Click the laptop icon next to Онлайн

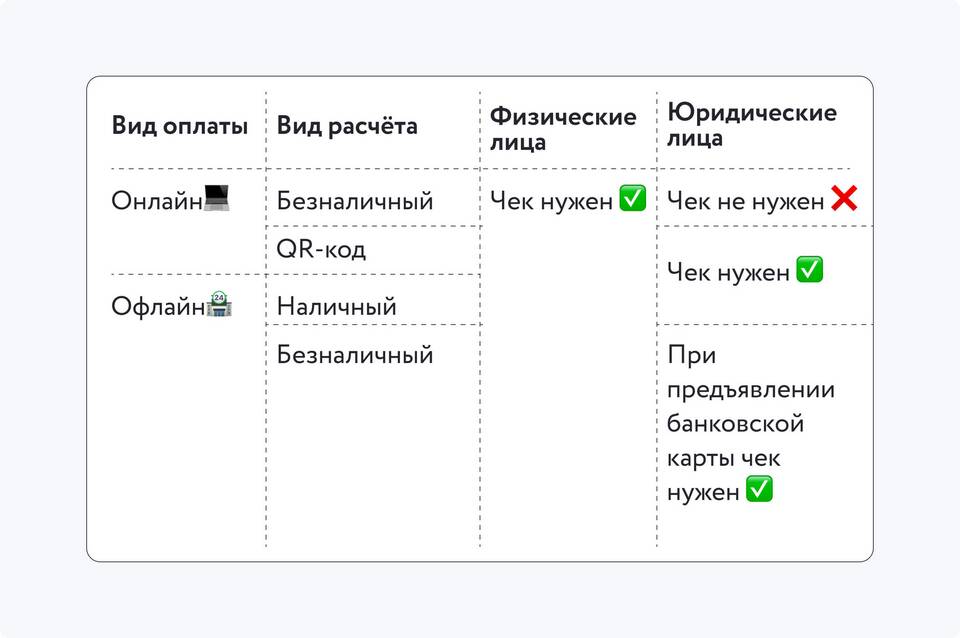[x=217, y=199]
